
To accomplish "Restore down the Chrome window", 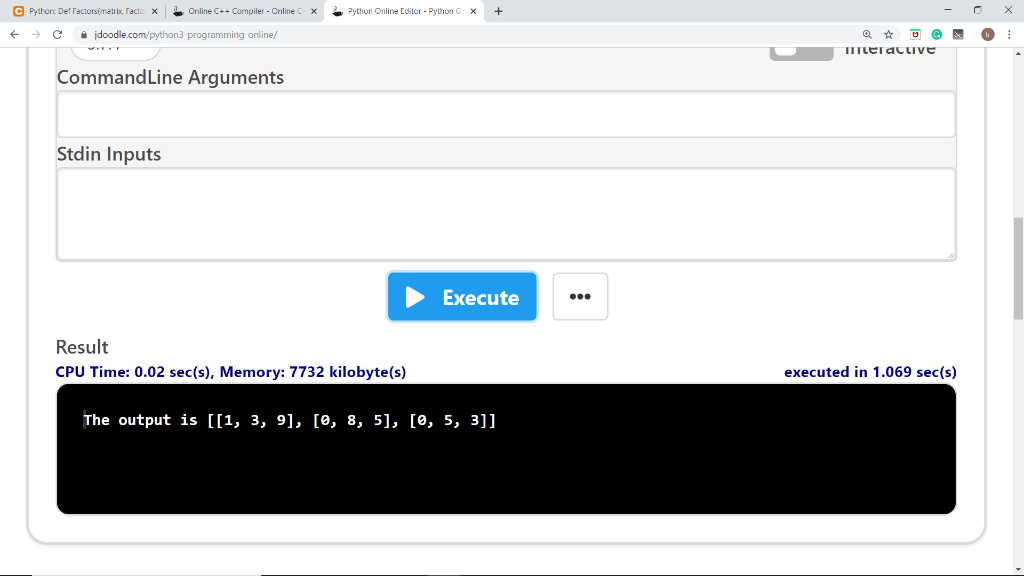I will (x=978, y=10).
